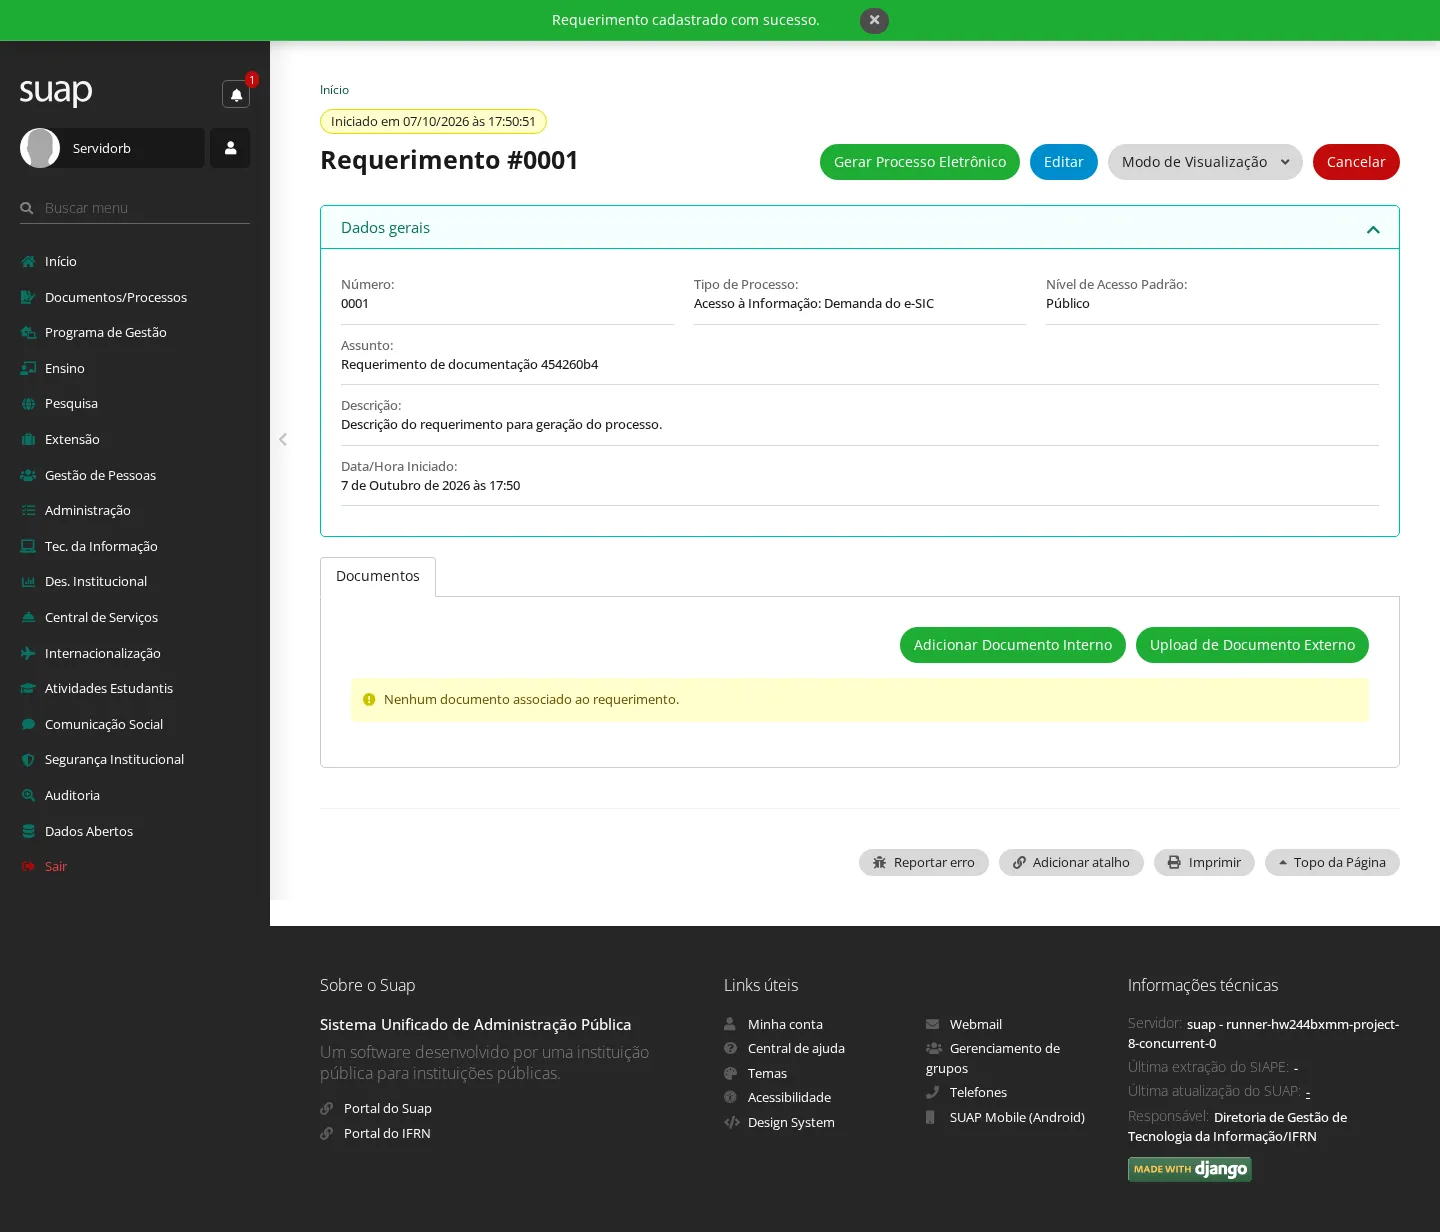Open the Gestão de Pessoas menu
This screenshot has height=1232, width=1440.
coord(100,475)
